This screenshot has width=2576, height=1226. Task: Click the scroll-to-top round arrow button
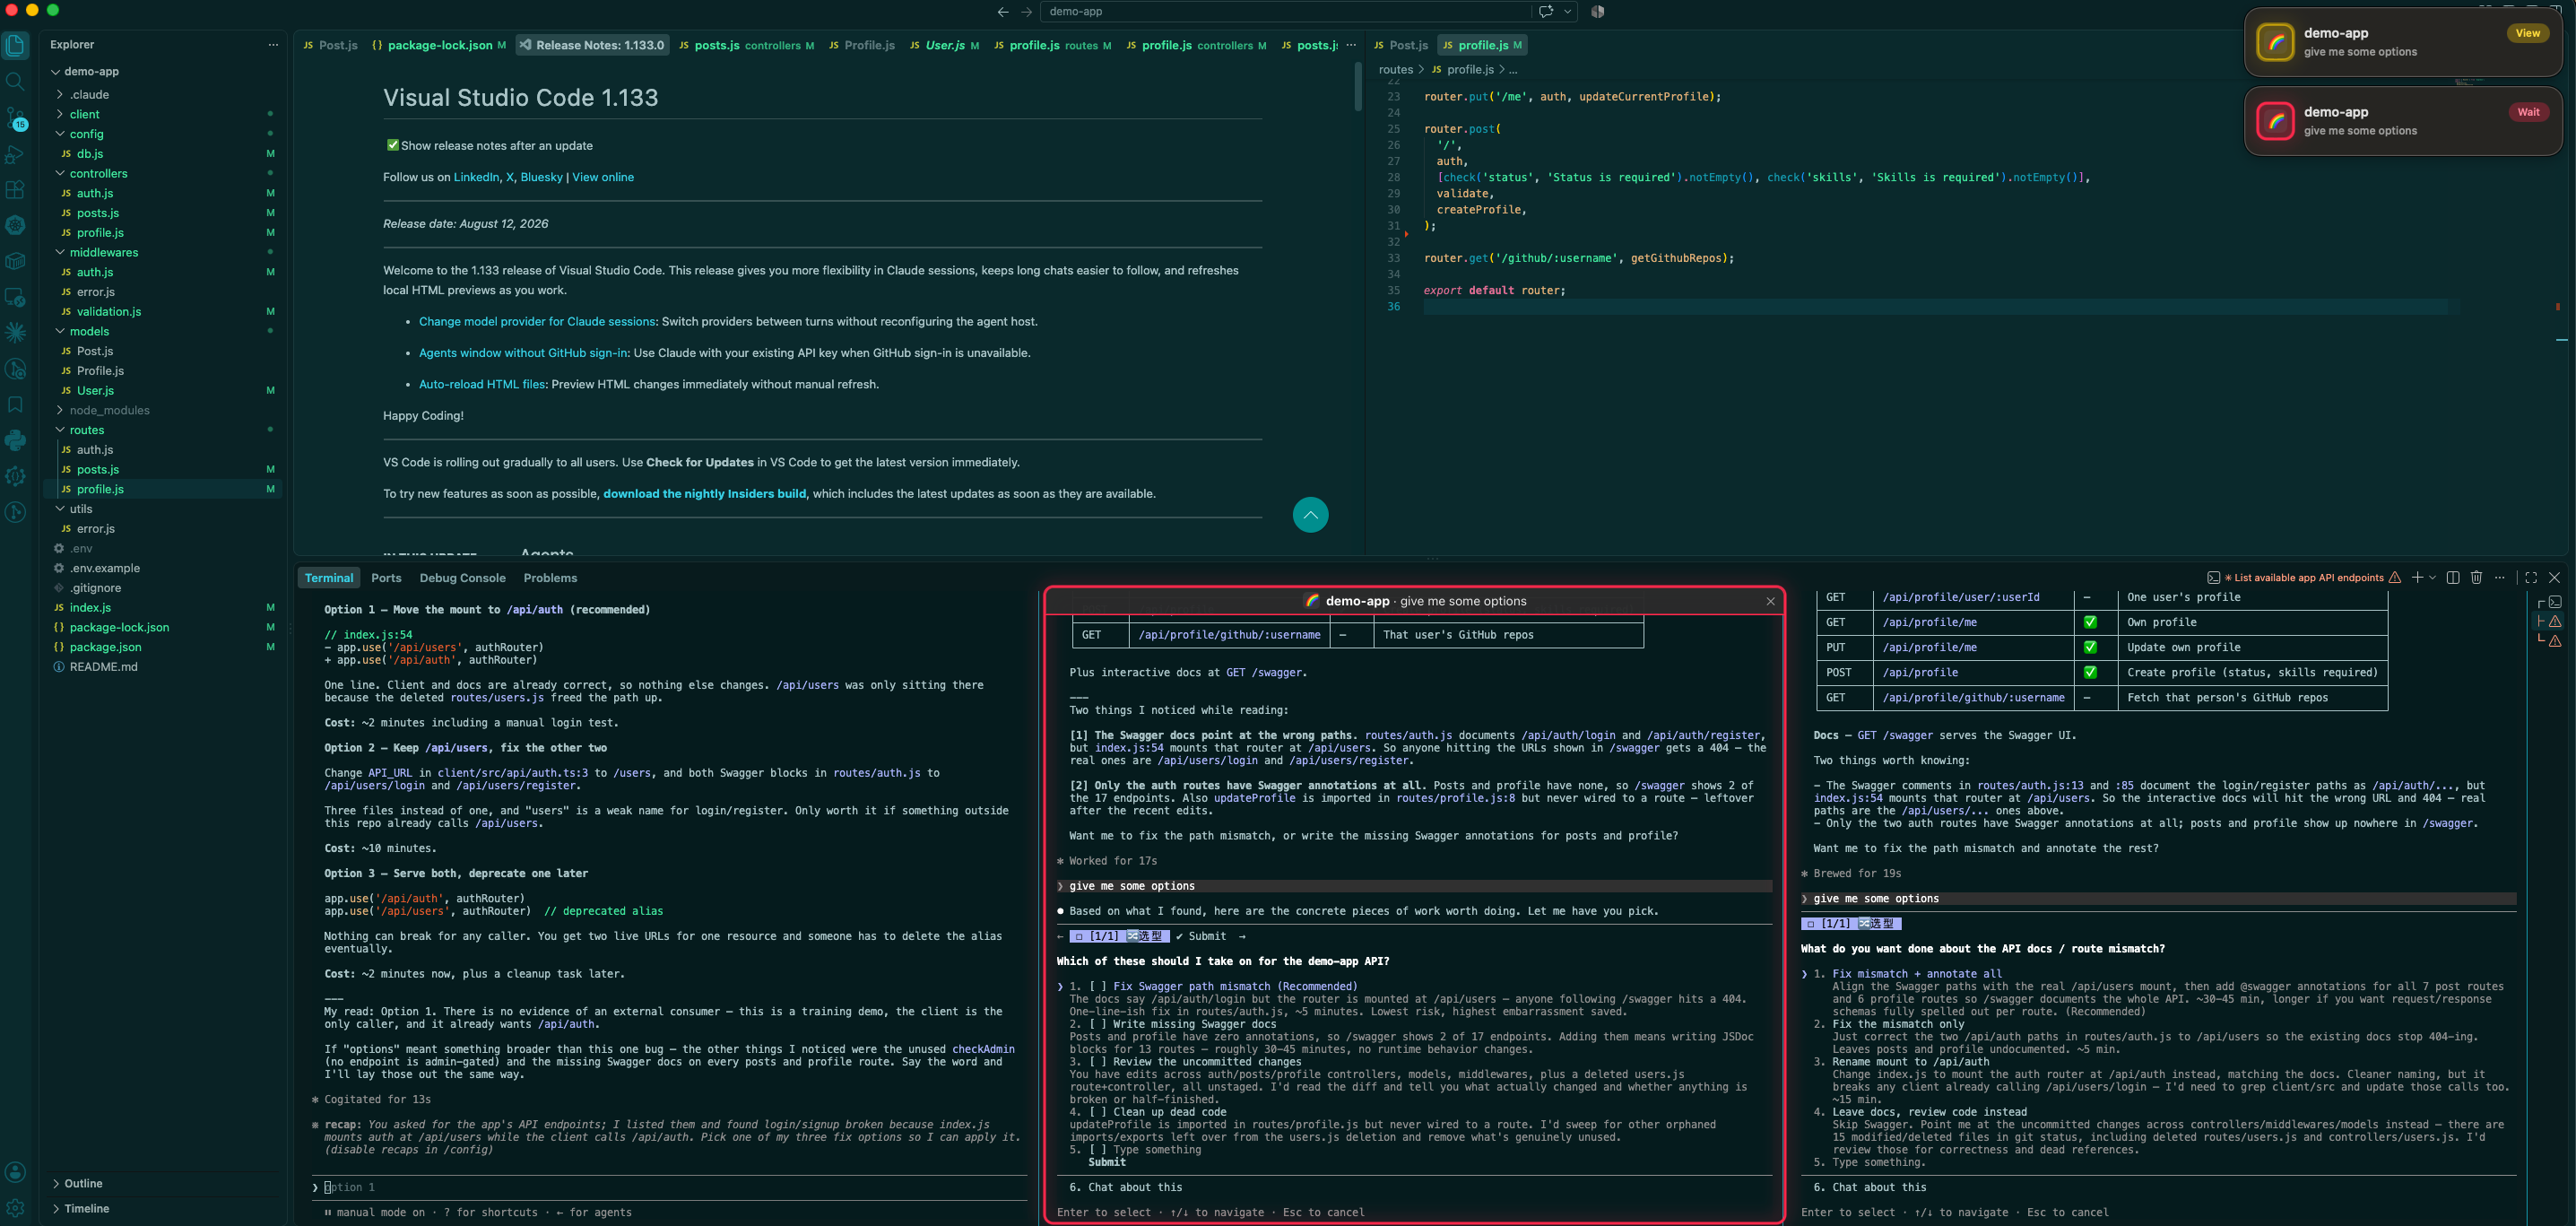tap(1310, 515)
